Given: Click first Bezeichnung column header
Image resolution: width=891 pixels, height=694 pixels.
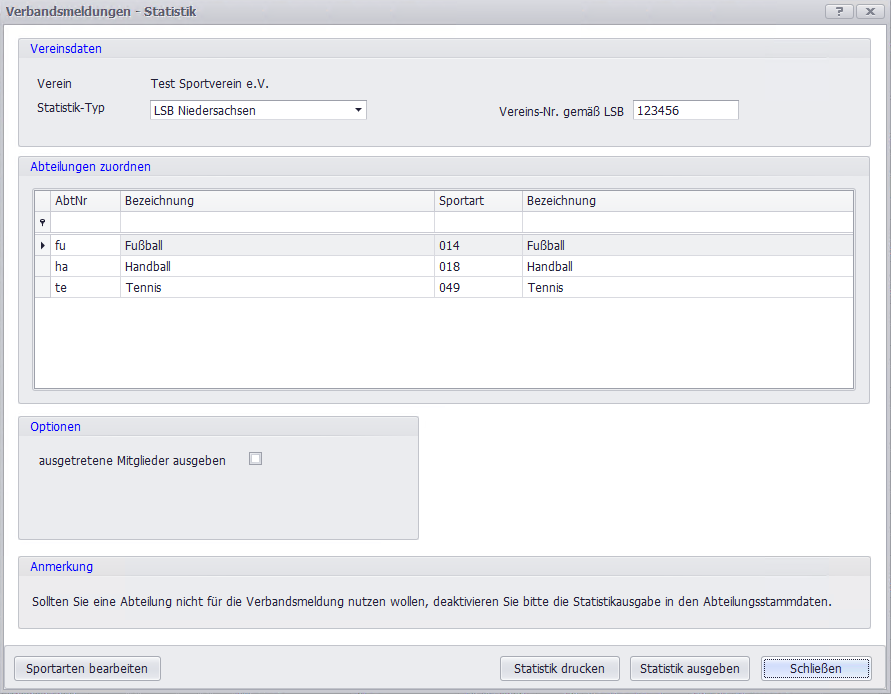Looking at the screenshot, I should click(277, 201).
